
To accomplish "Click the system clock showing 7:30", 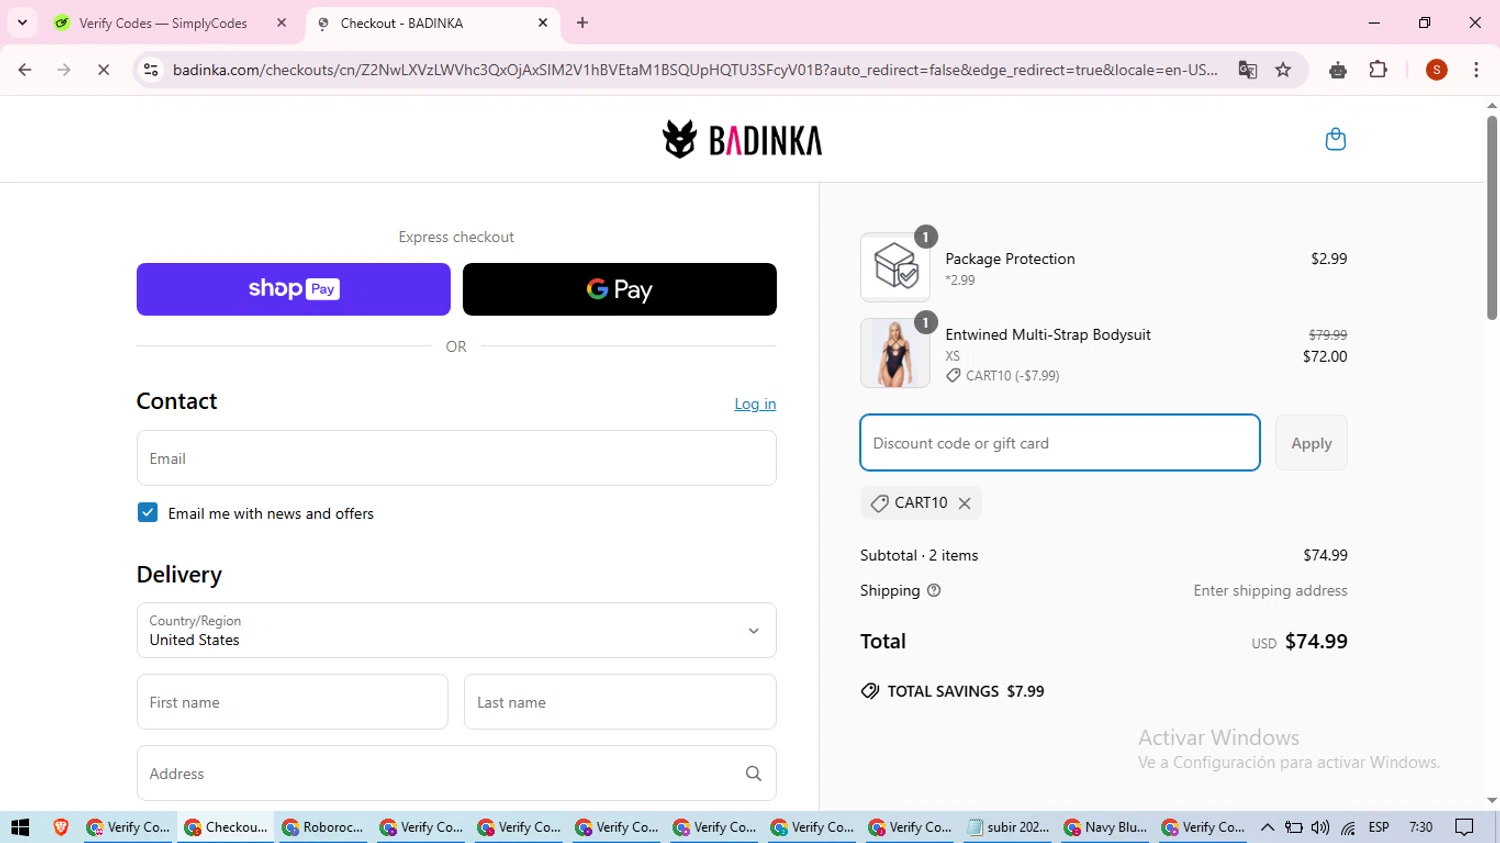I will click(x=1420, y=827).
